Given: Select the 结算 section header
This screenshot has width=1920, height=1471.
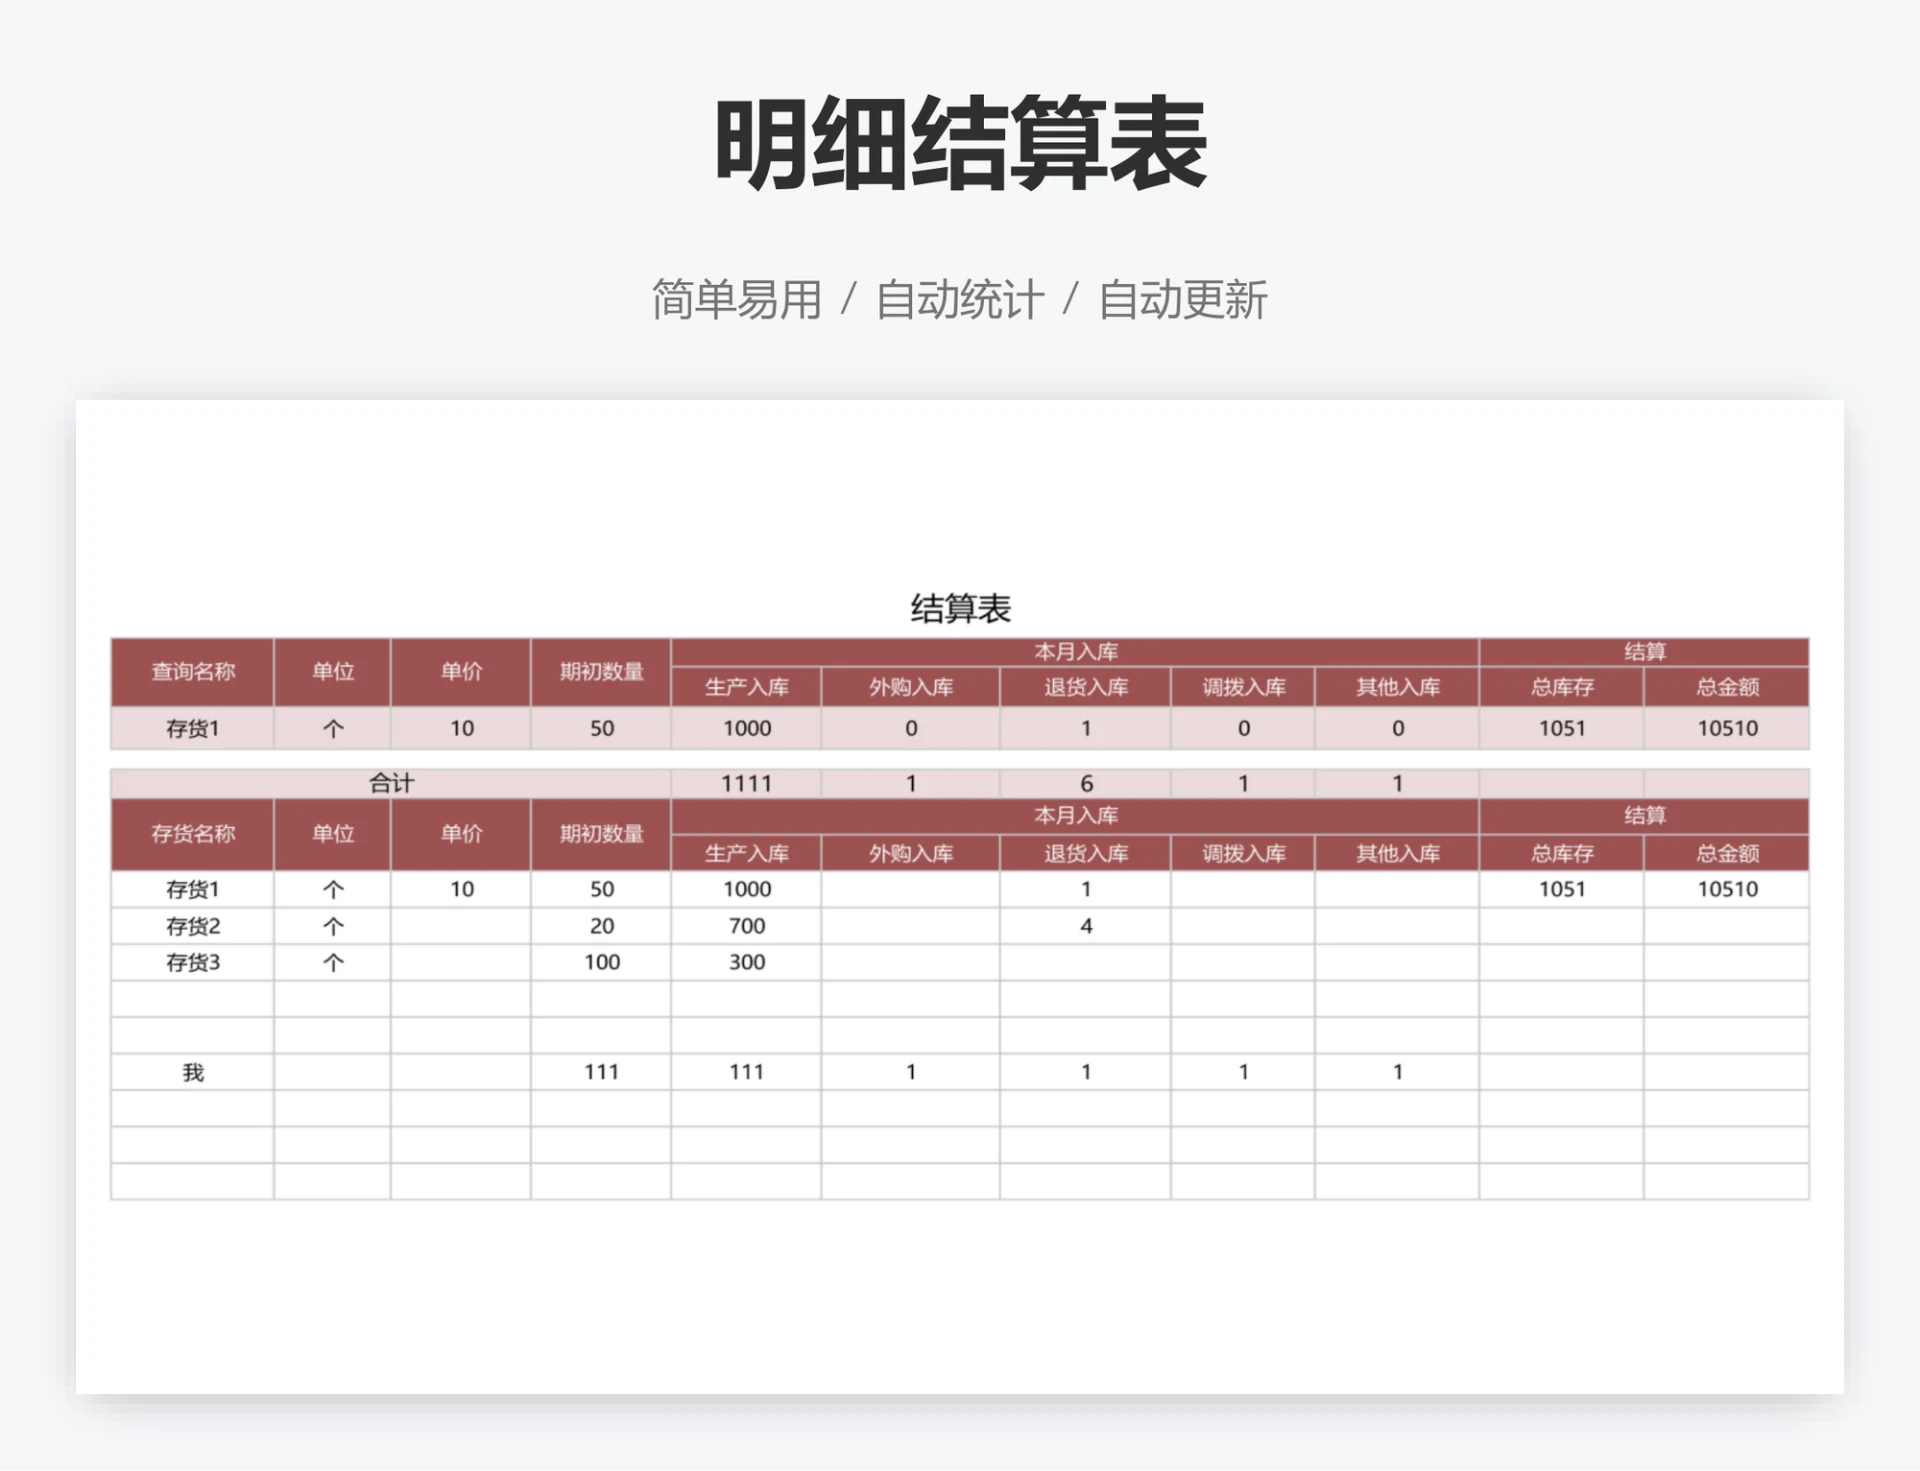Looking at the screenshot, I should pyautogui.click(x=1645, y=650).
